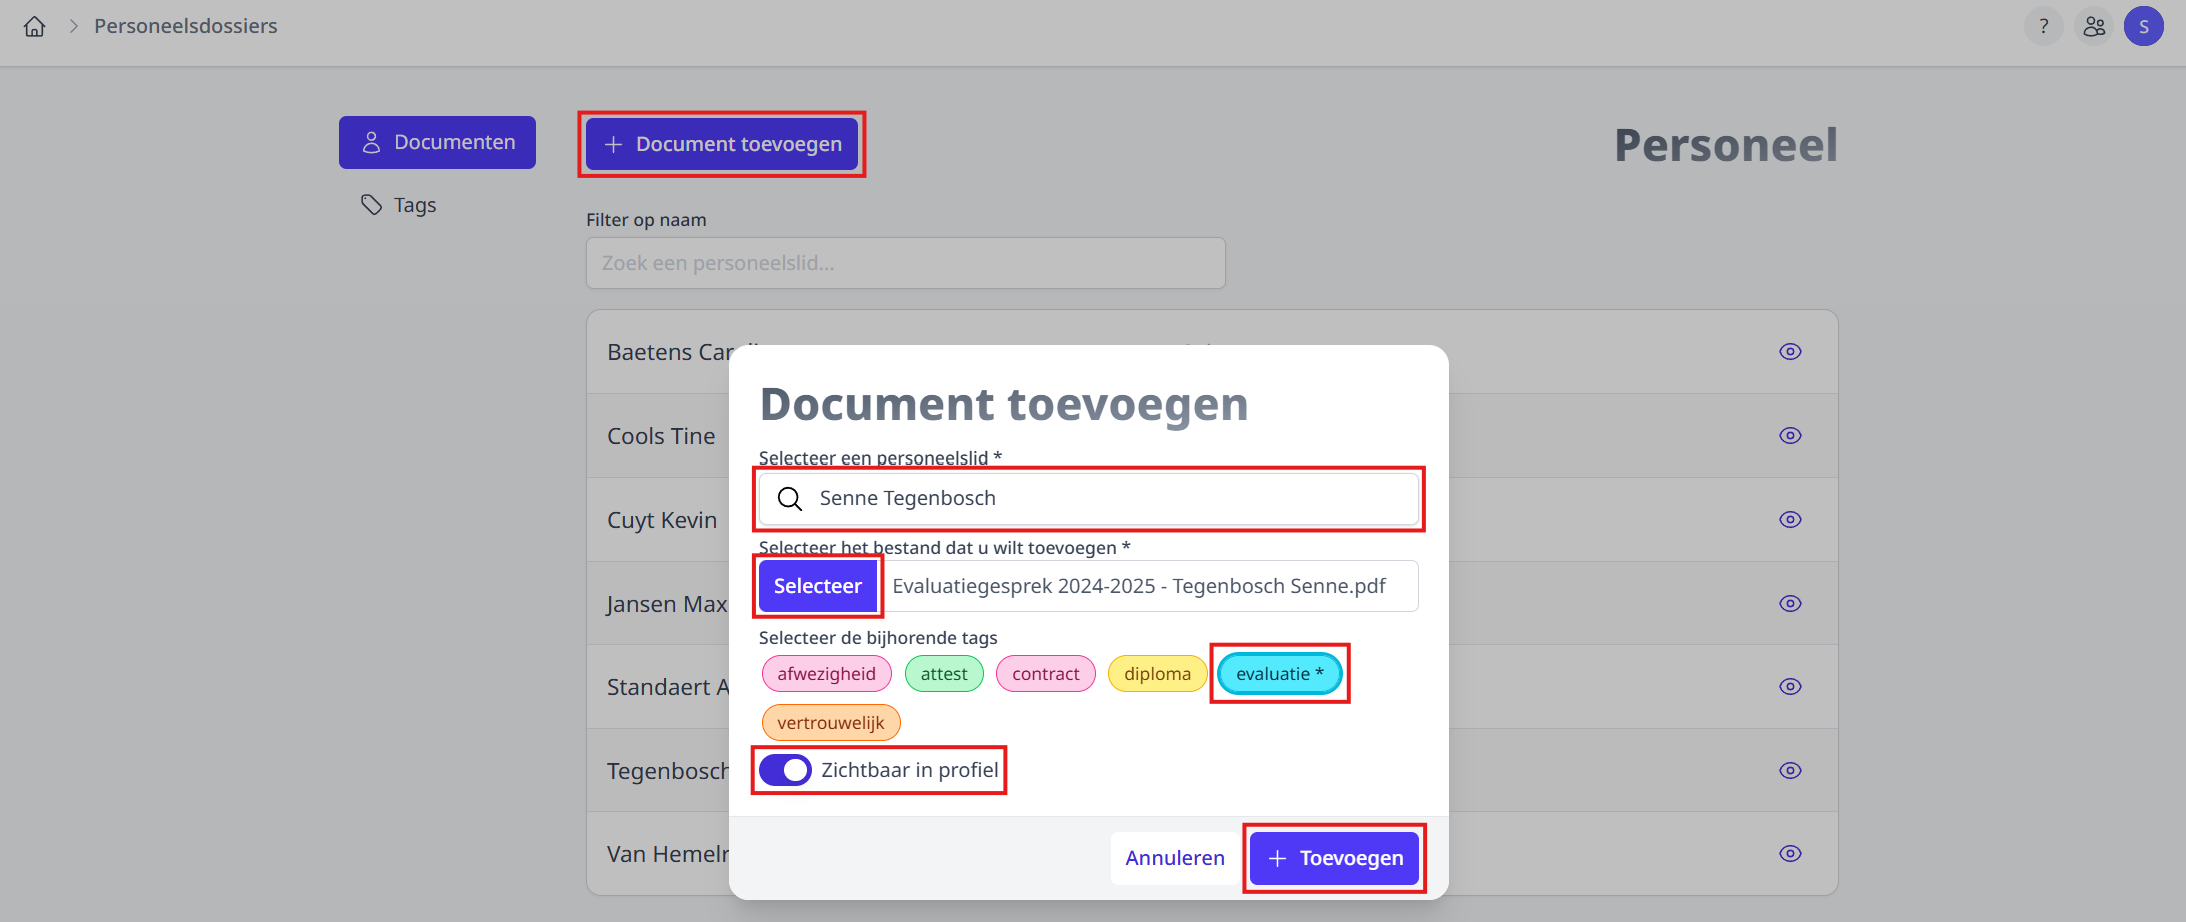This screenshot has height=922, width=2186.
Task: Select the vertrouwelijk tag
Action: [830, 722]
